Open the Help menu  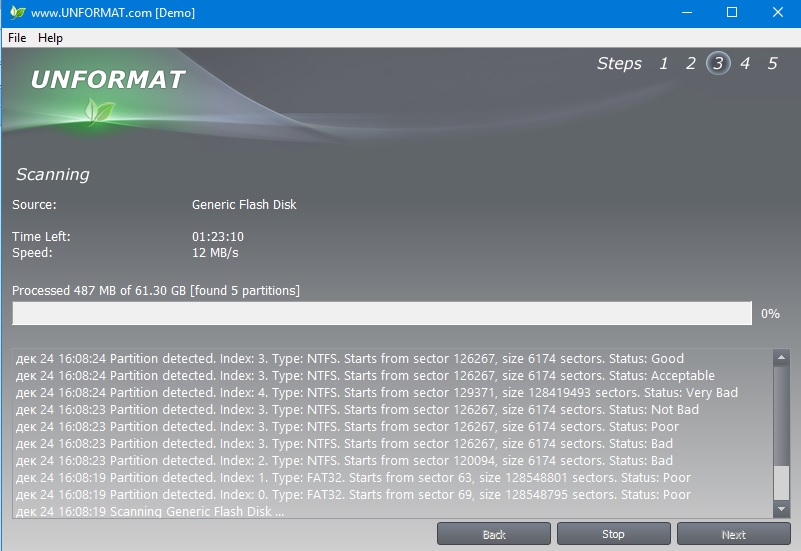(x=50, y=38)
